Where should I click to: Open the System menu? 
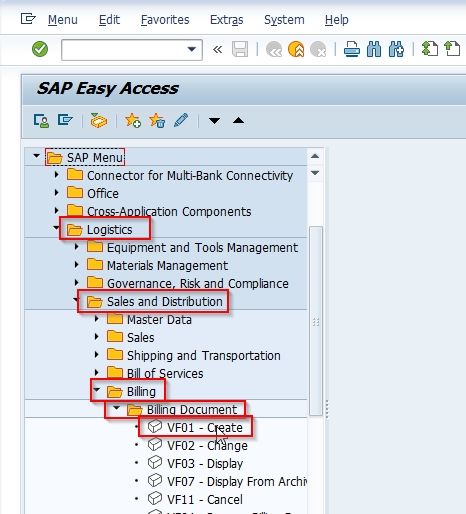point(284,20)
